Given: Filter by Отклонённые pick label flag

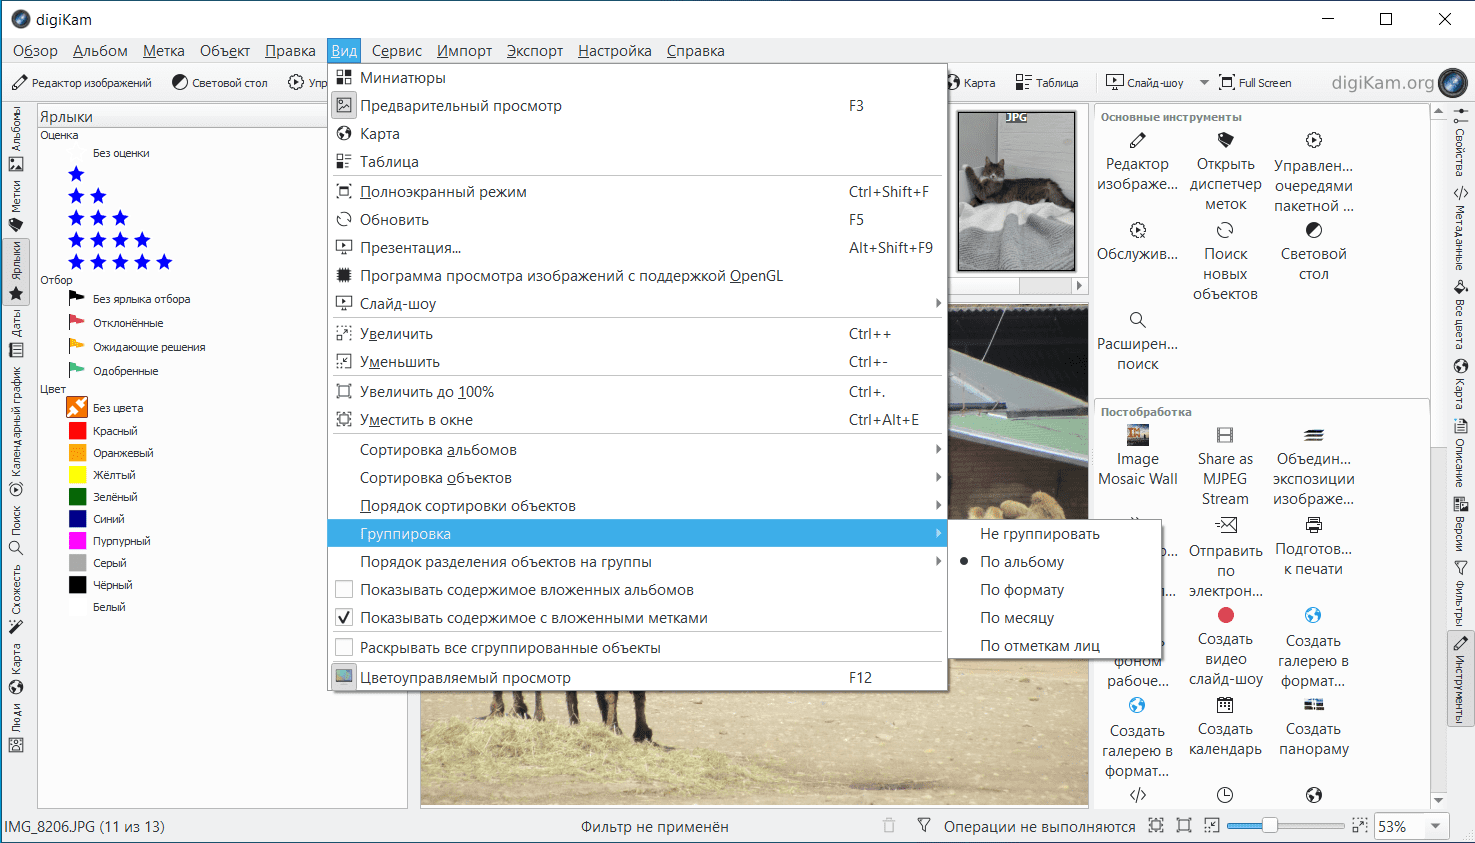Looking at the screenshot, I should 116,323.
